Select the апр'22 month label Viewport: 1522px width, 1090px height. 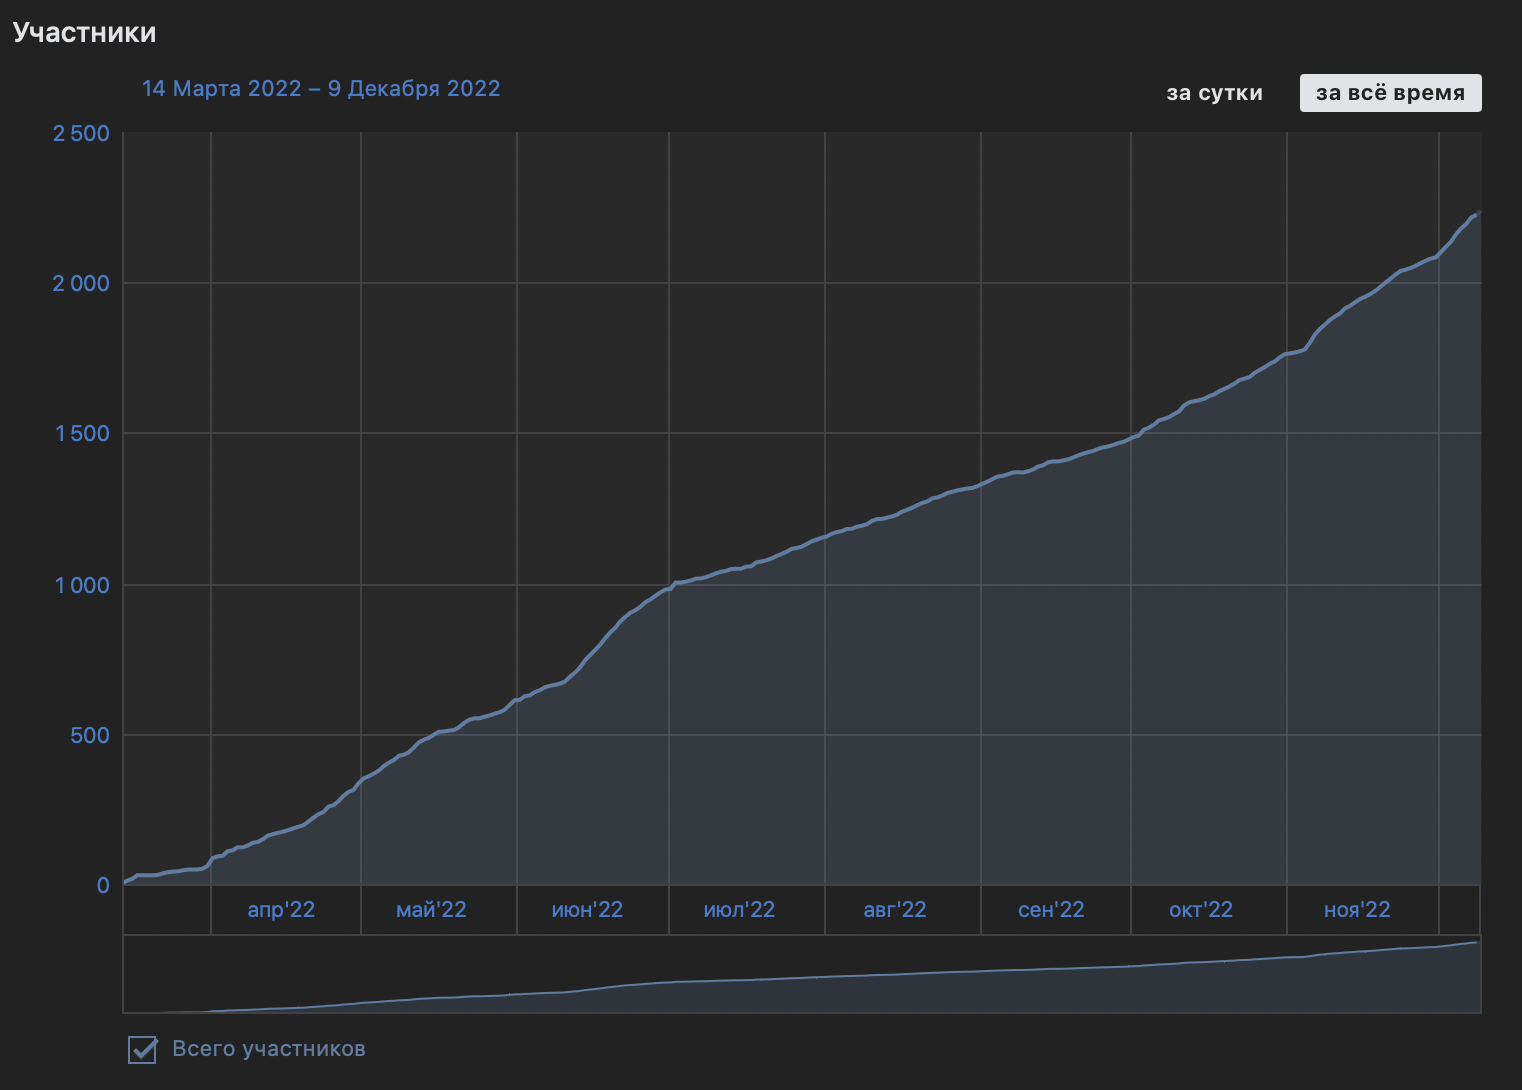pyautogui.click(x=283, y=910)
